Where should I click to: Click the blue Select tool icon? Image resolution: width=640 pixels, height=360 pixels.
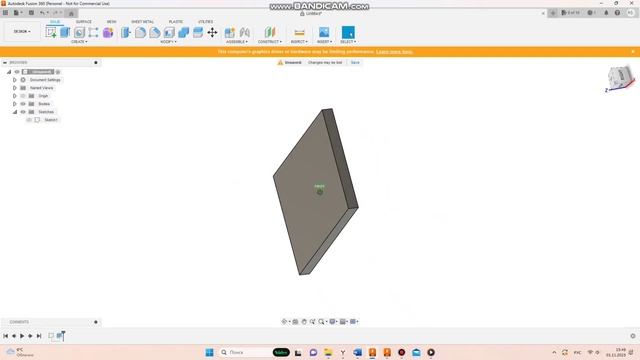[x=348, y=32]
